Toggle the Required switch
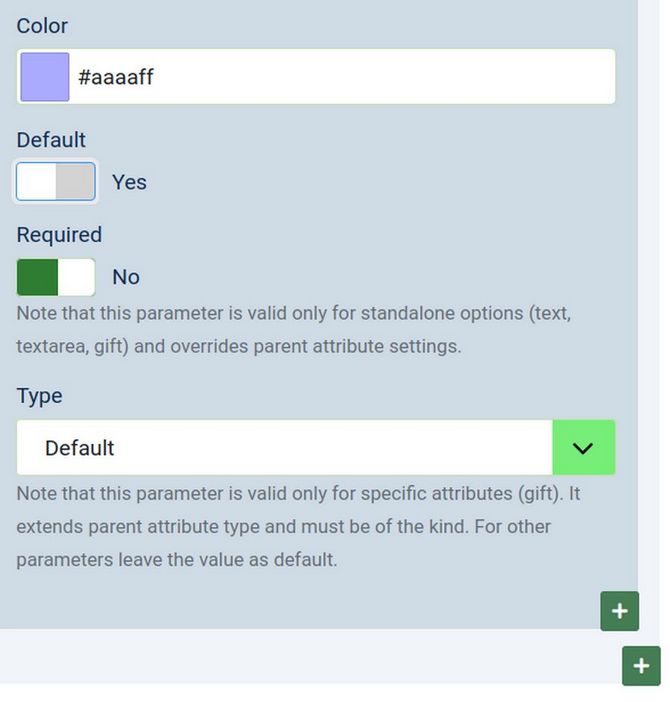Viewport: 670px width, 702px height. pos(56,277)
